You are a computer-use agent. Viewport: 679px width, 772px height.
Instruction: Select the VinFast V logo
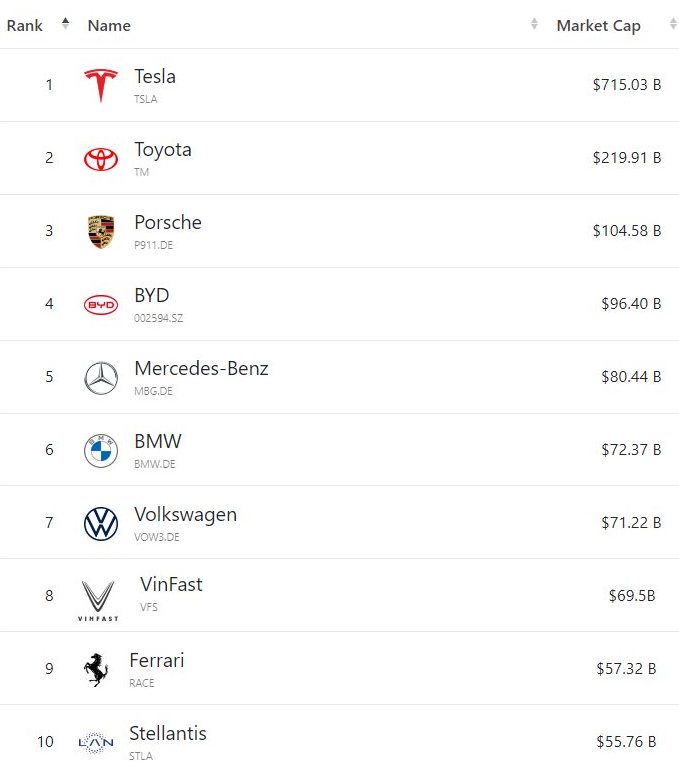98,600
